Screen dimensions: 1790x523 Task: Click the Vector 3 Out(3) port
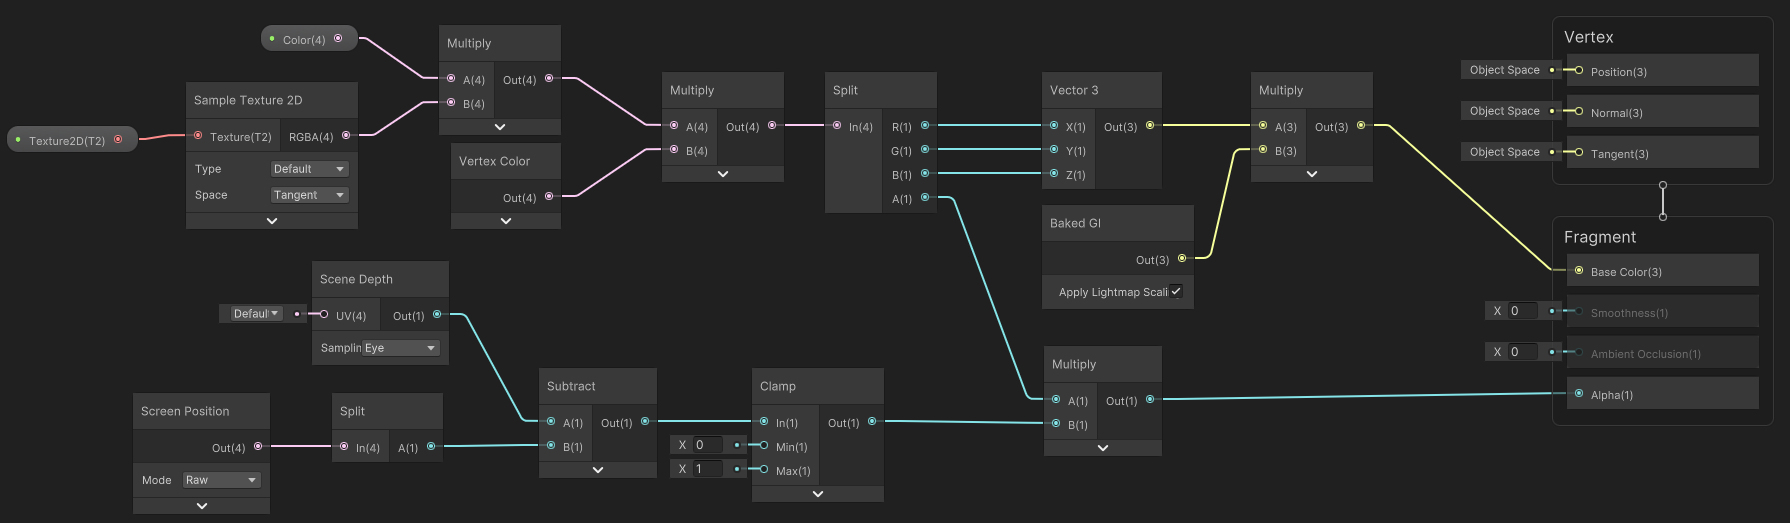pyautogui.click(x=1150, y=125)
